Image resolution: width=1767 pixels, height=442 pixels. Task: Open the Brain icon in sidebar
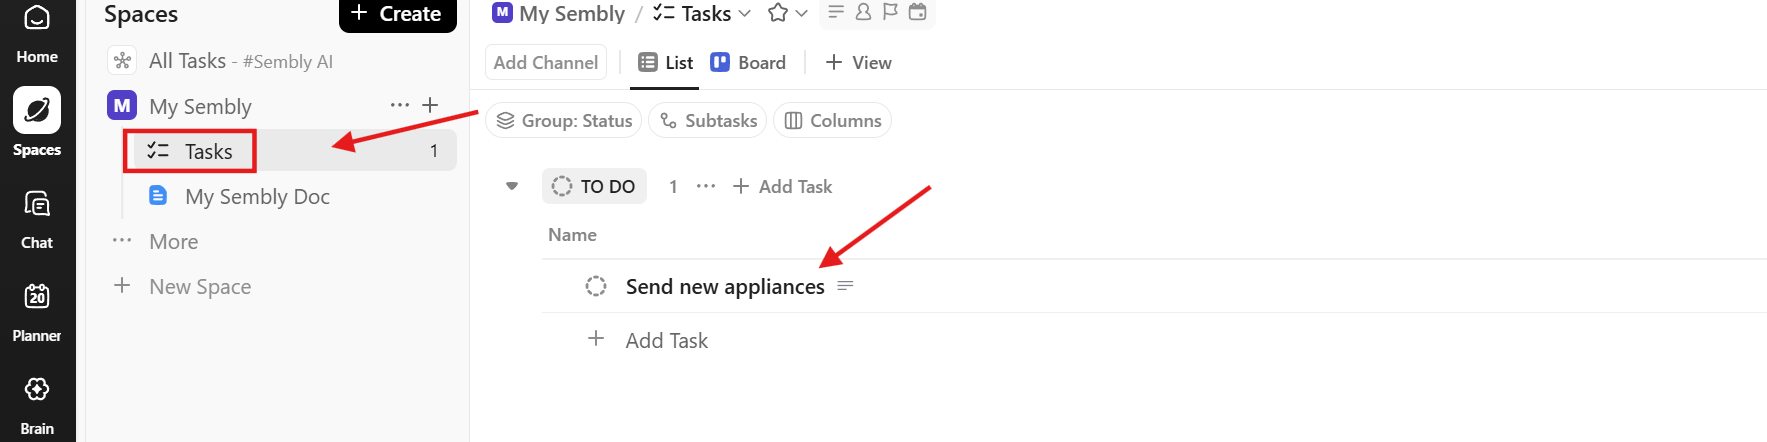tap(37, 390)
